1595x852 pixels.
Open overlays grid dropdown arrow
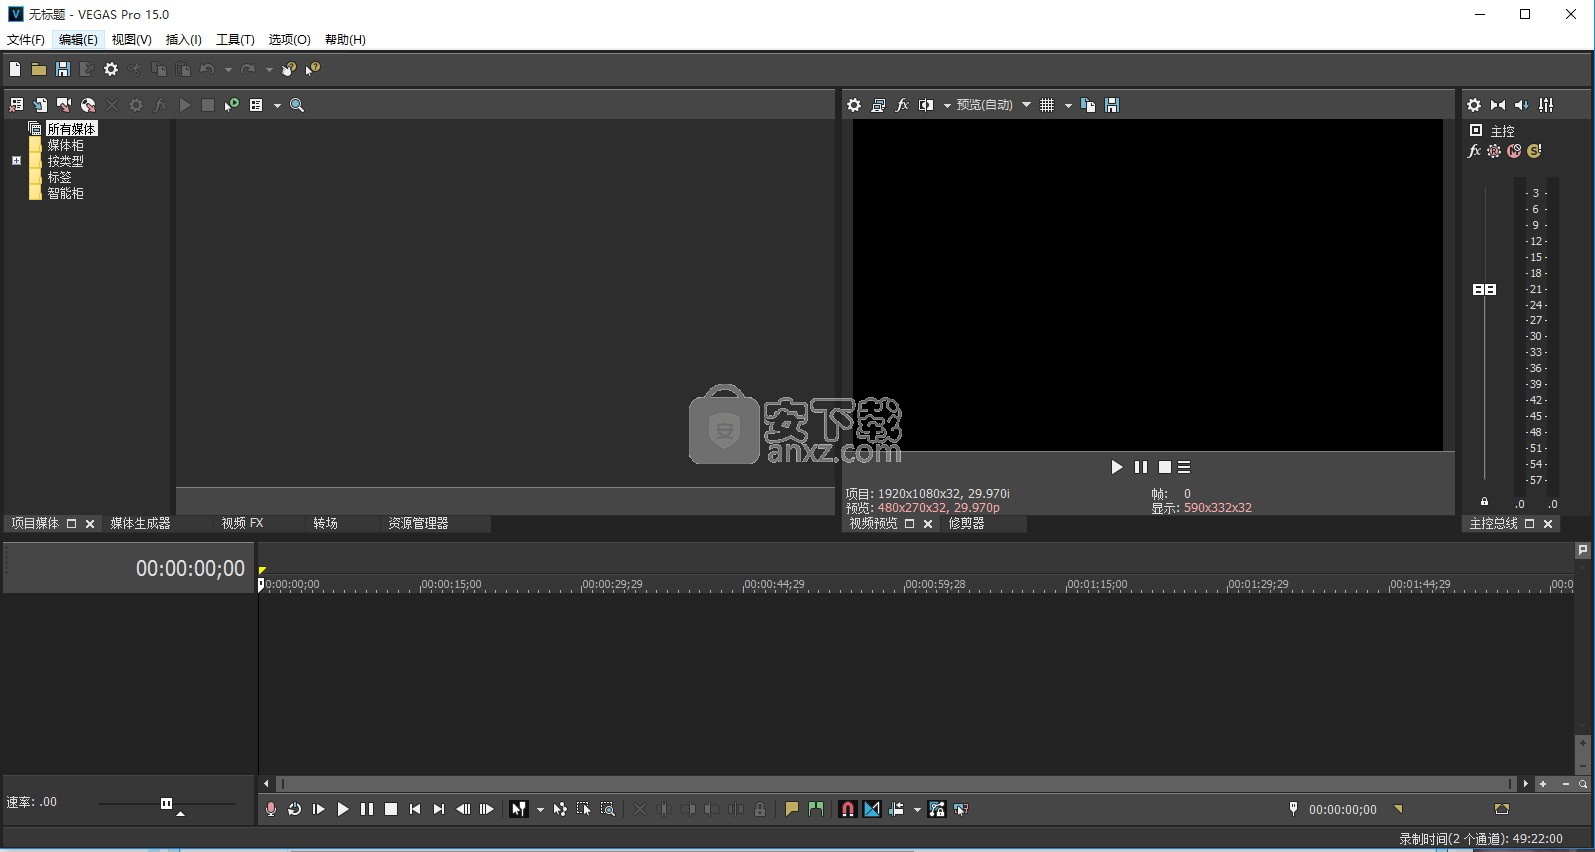pos(1068,105)
